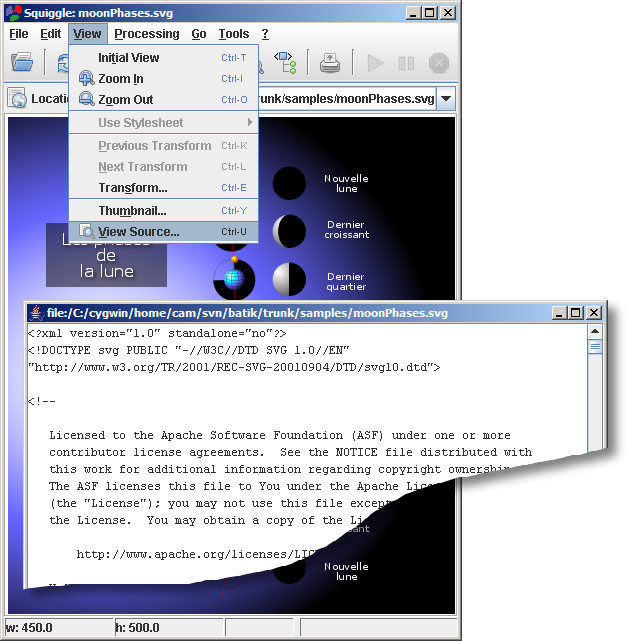The width and height of the screenshot is (627, 641).
Task: Open the Processing menu
Action: click(146, 34)
